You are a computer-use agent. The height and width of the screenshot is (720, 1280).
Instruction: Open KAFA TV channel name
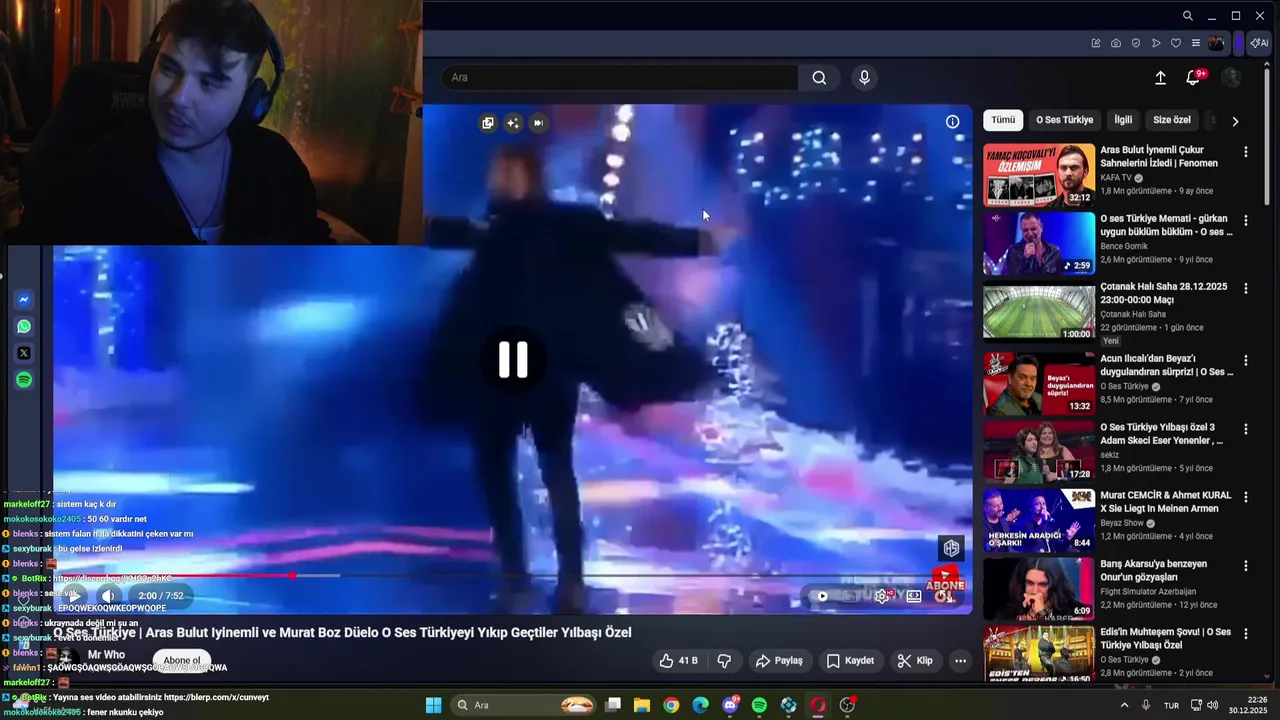coord(1116,178)
